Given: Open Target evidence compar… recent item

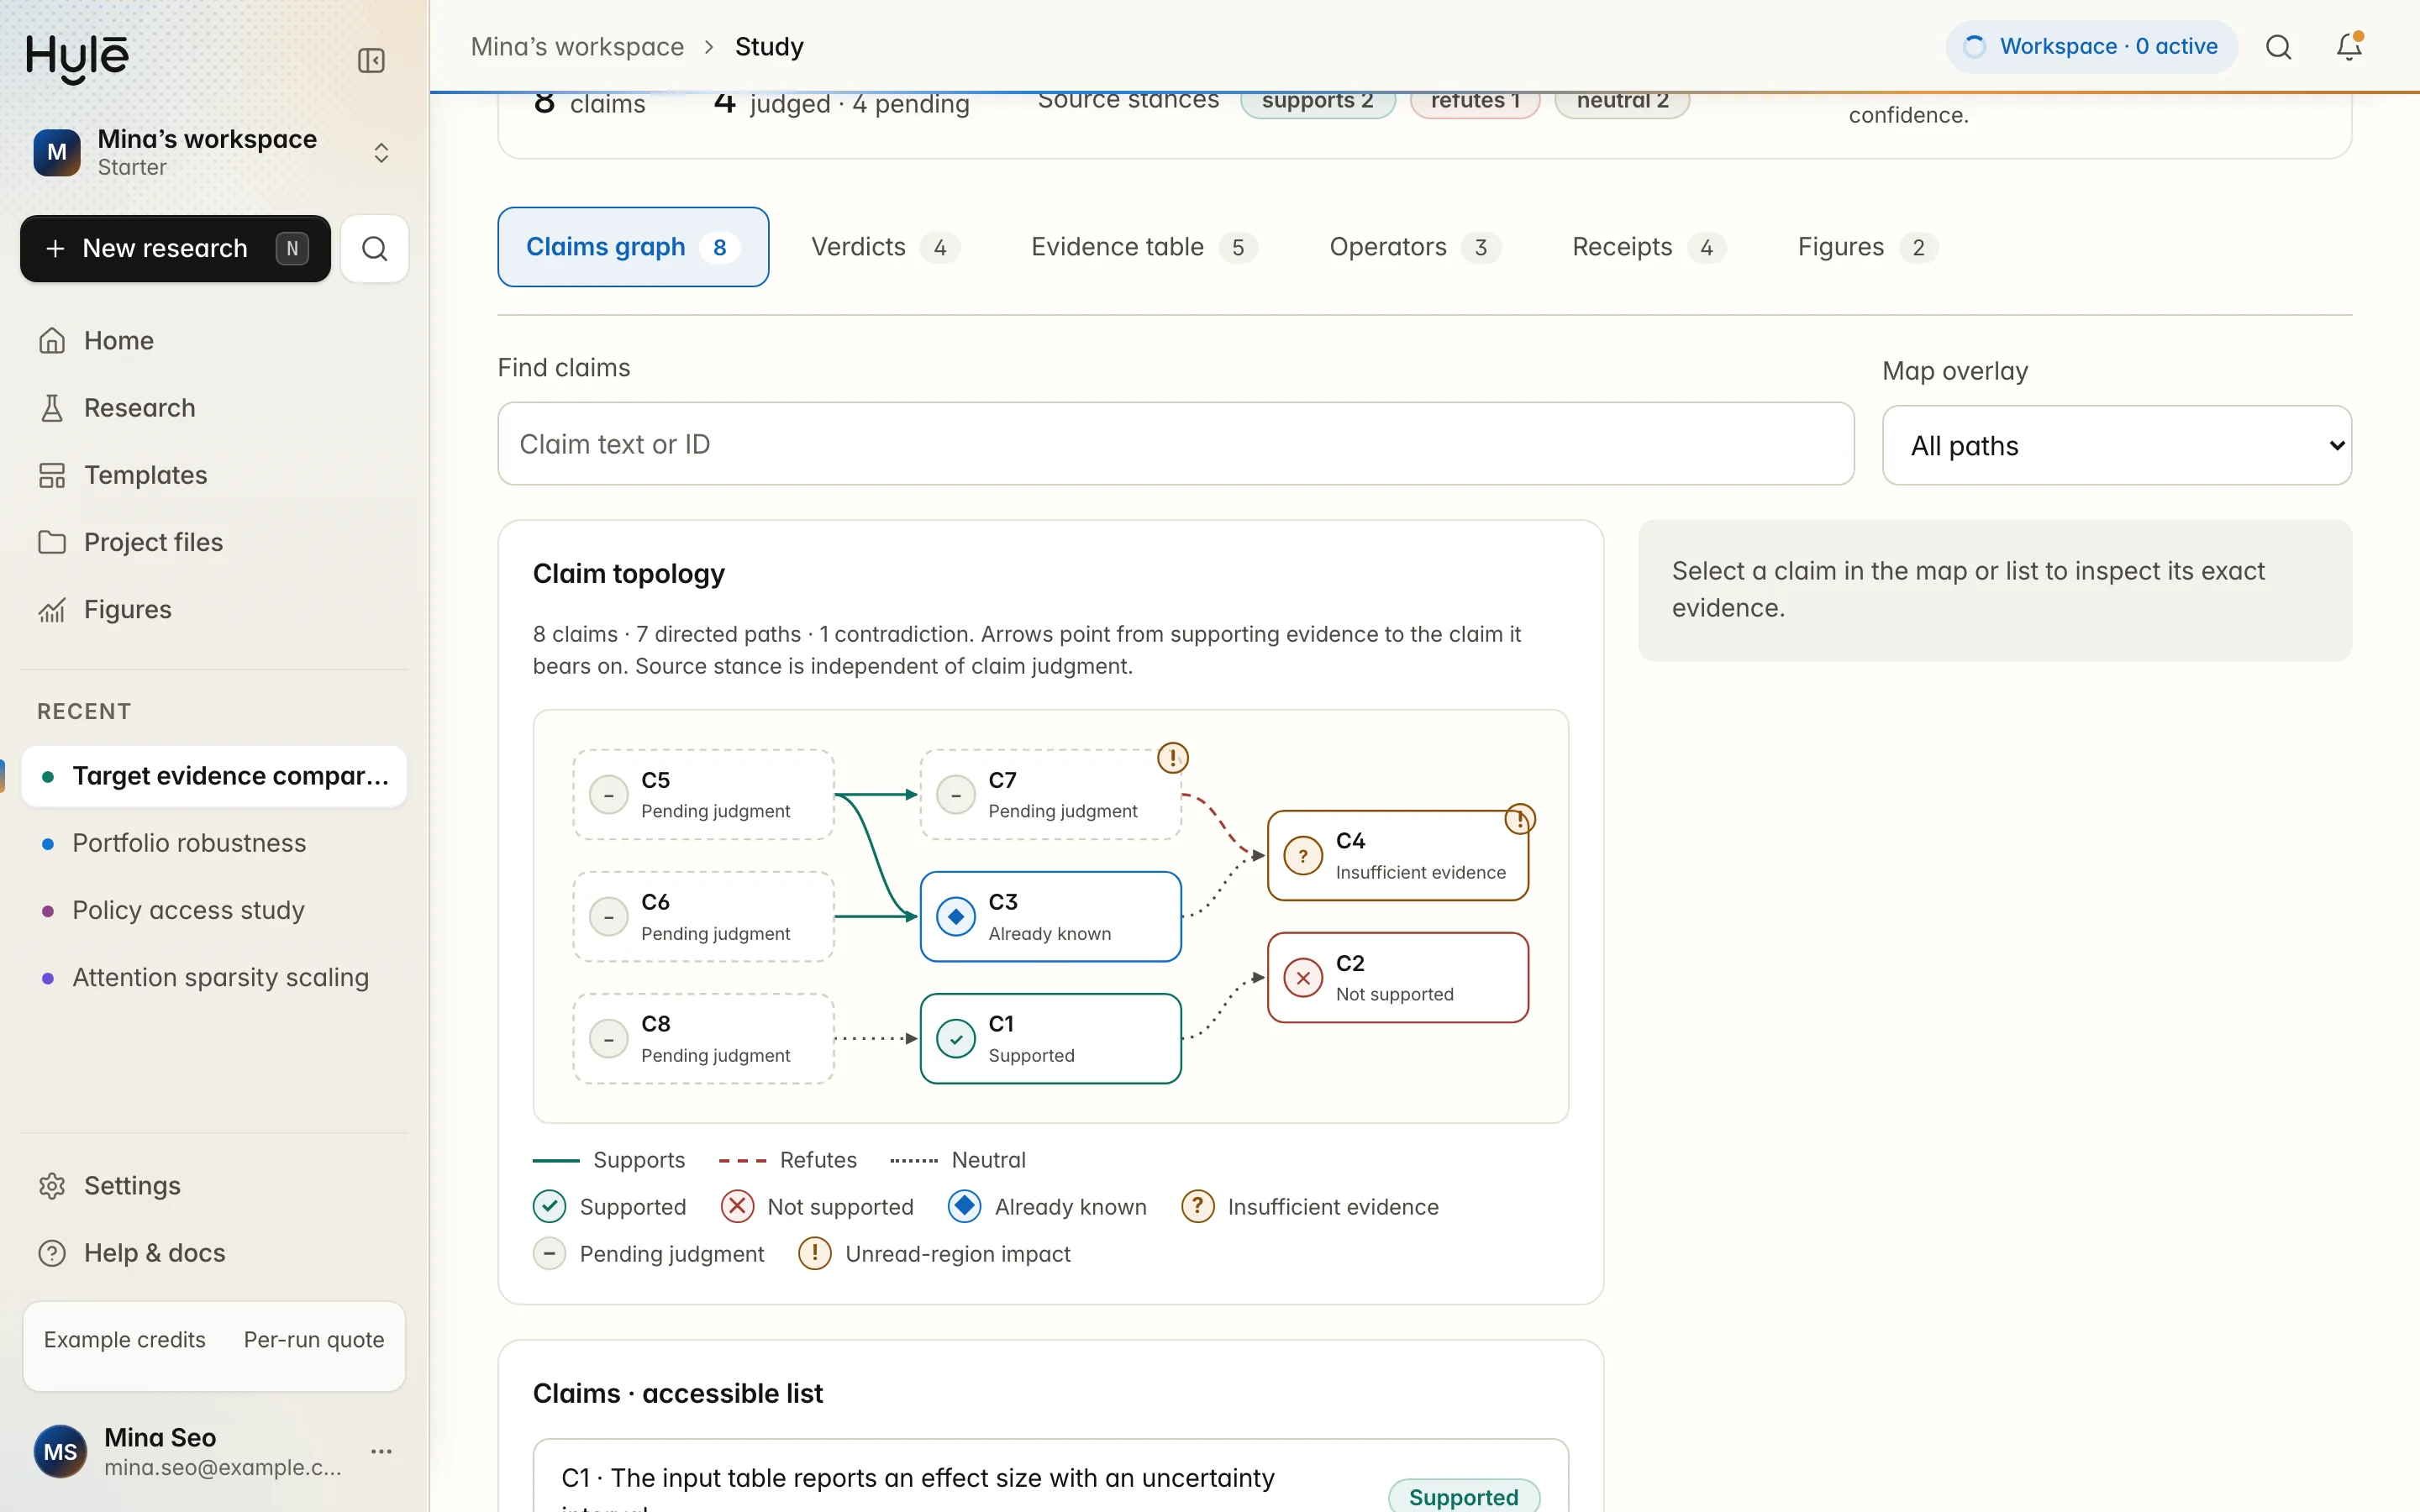Looking at the screenshot, I should tap(214, 776).
